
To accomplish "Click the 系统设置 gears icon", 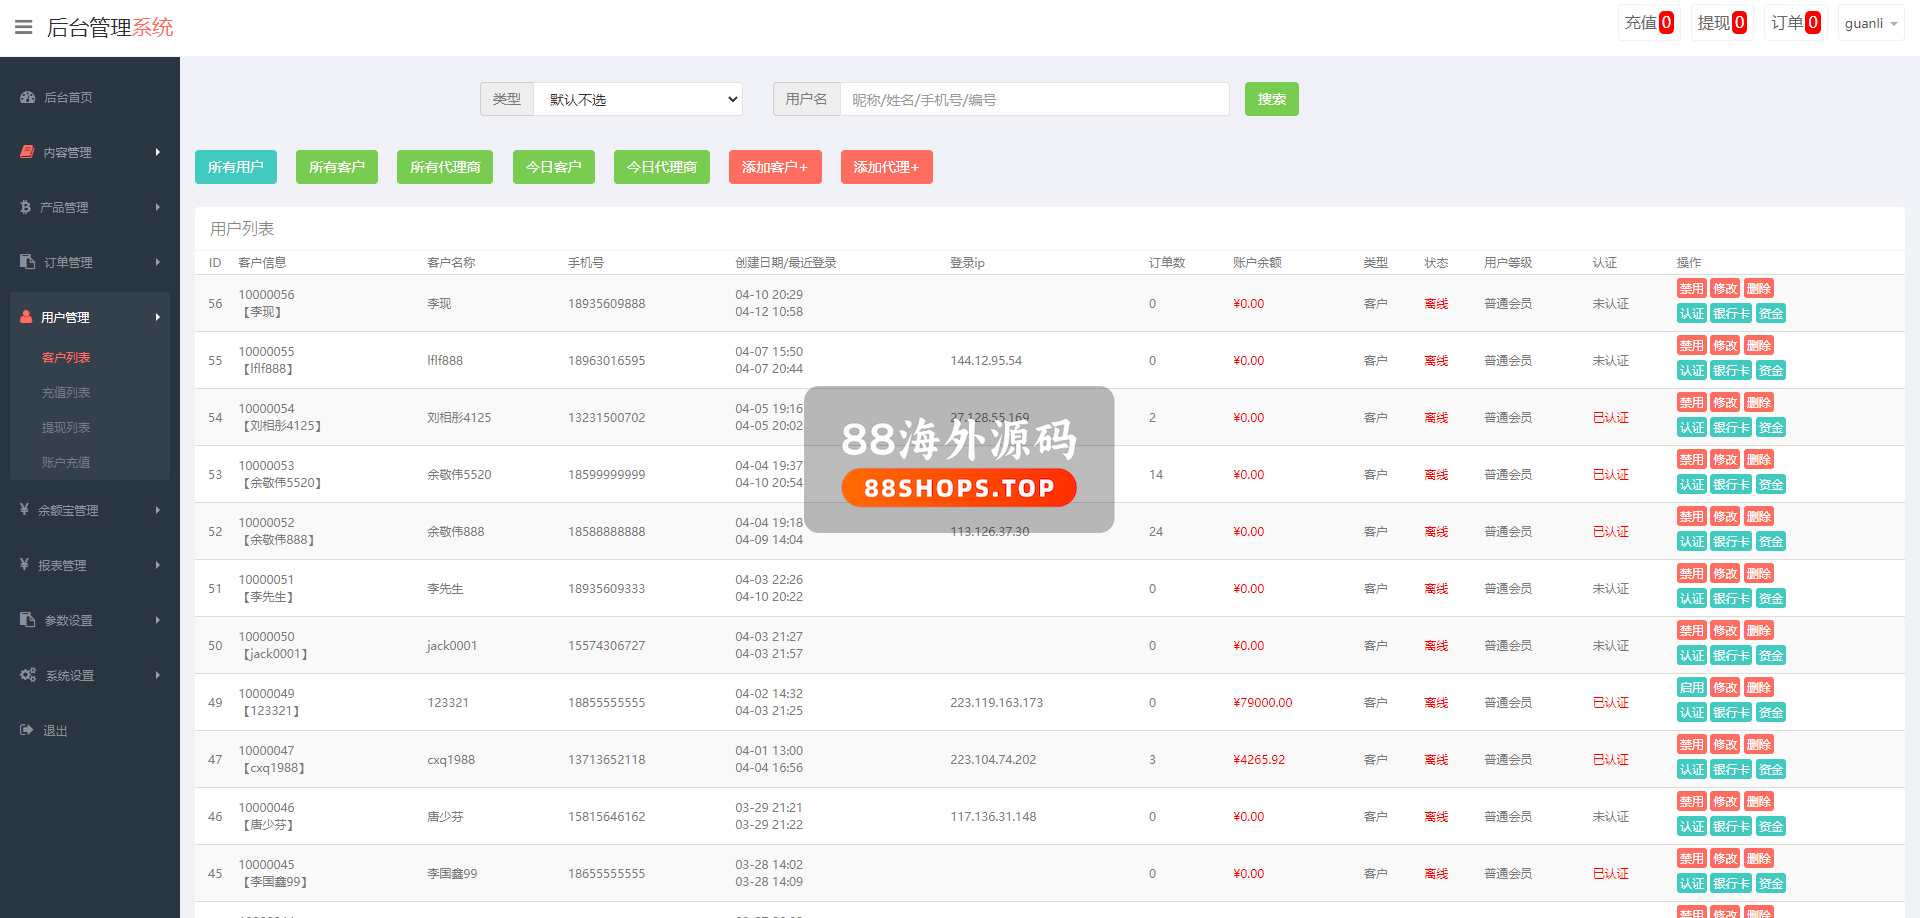I will [28, 675].
